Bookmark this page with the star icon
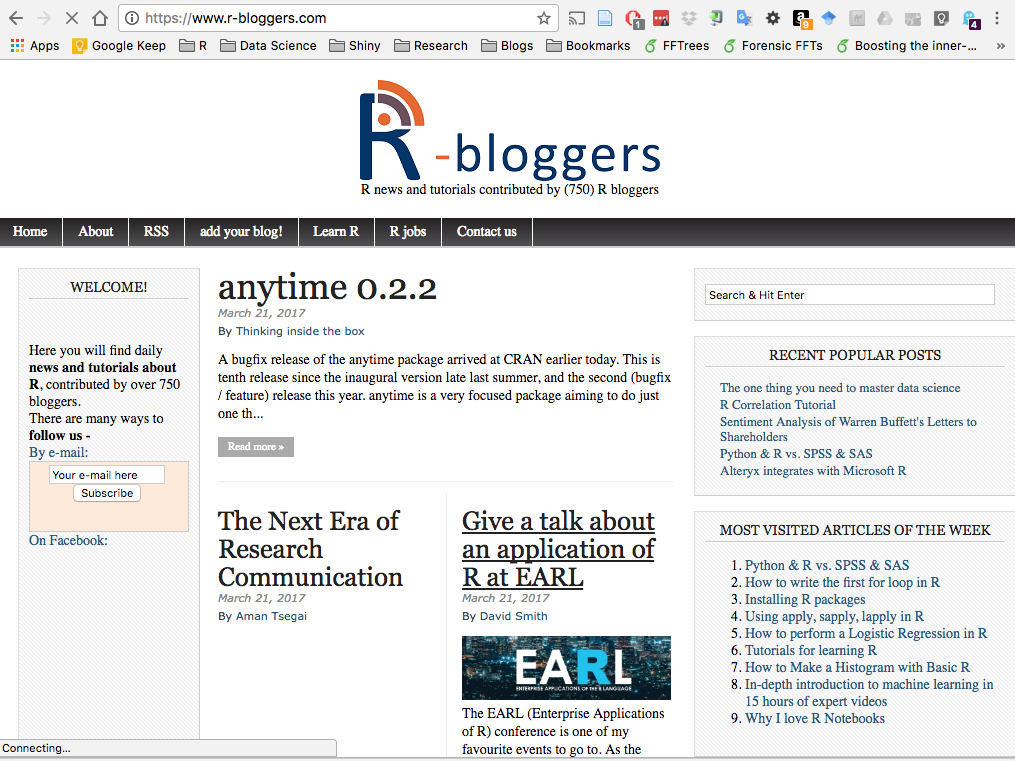 544,18
